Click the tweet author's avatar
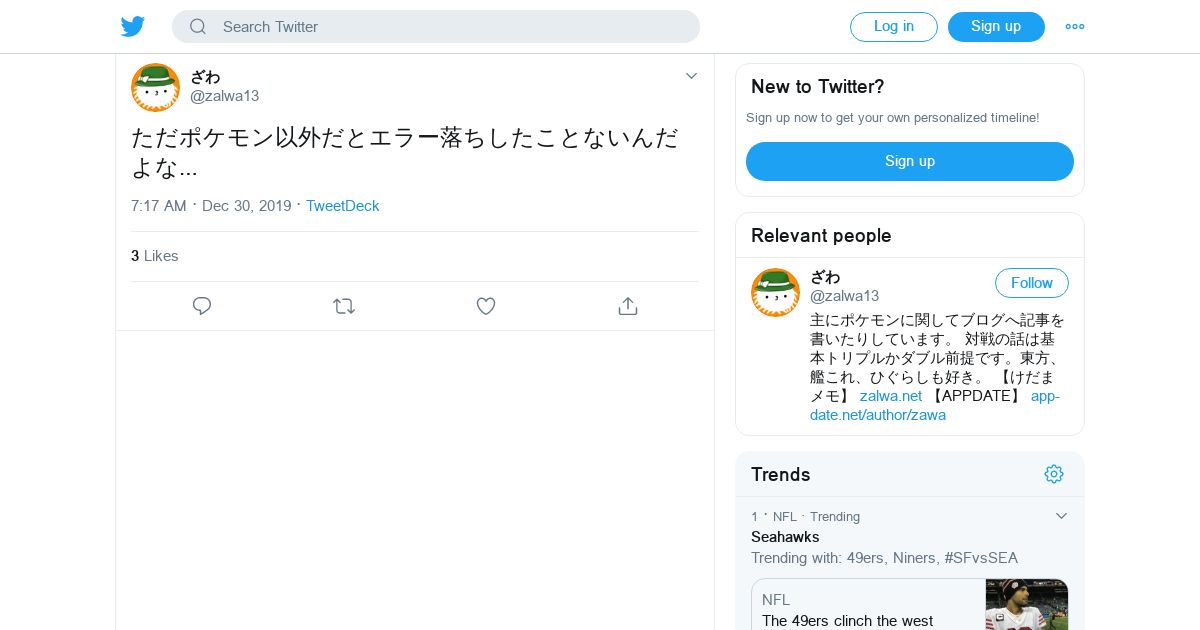Viewport: 1200px width, 630px height. pos(155,87)
